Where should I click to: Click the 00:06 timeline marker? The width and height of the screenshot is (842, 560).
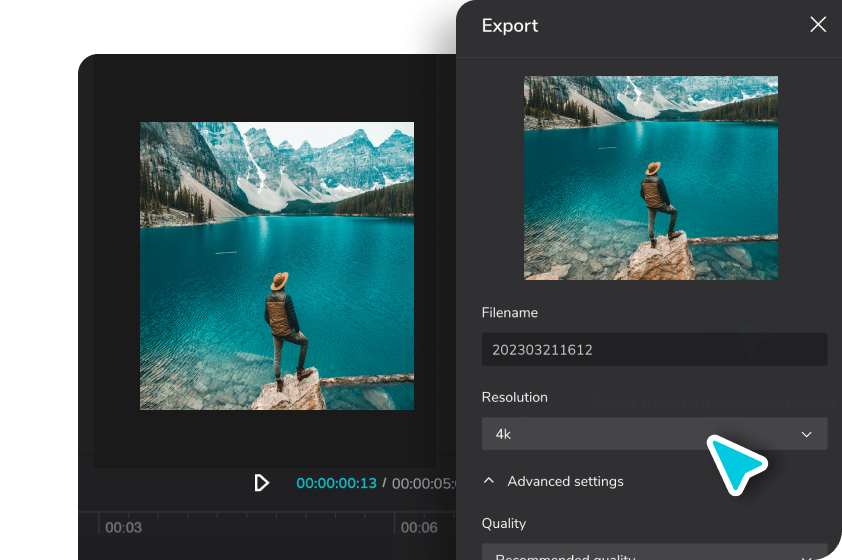(419, 527)
